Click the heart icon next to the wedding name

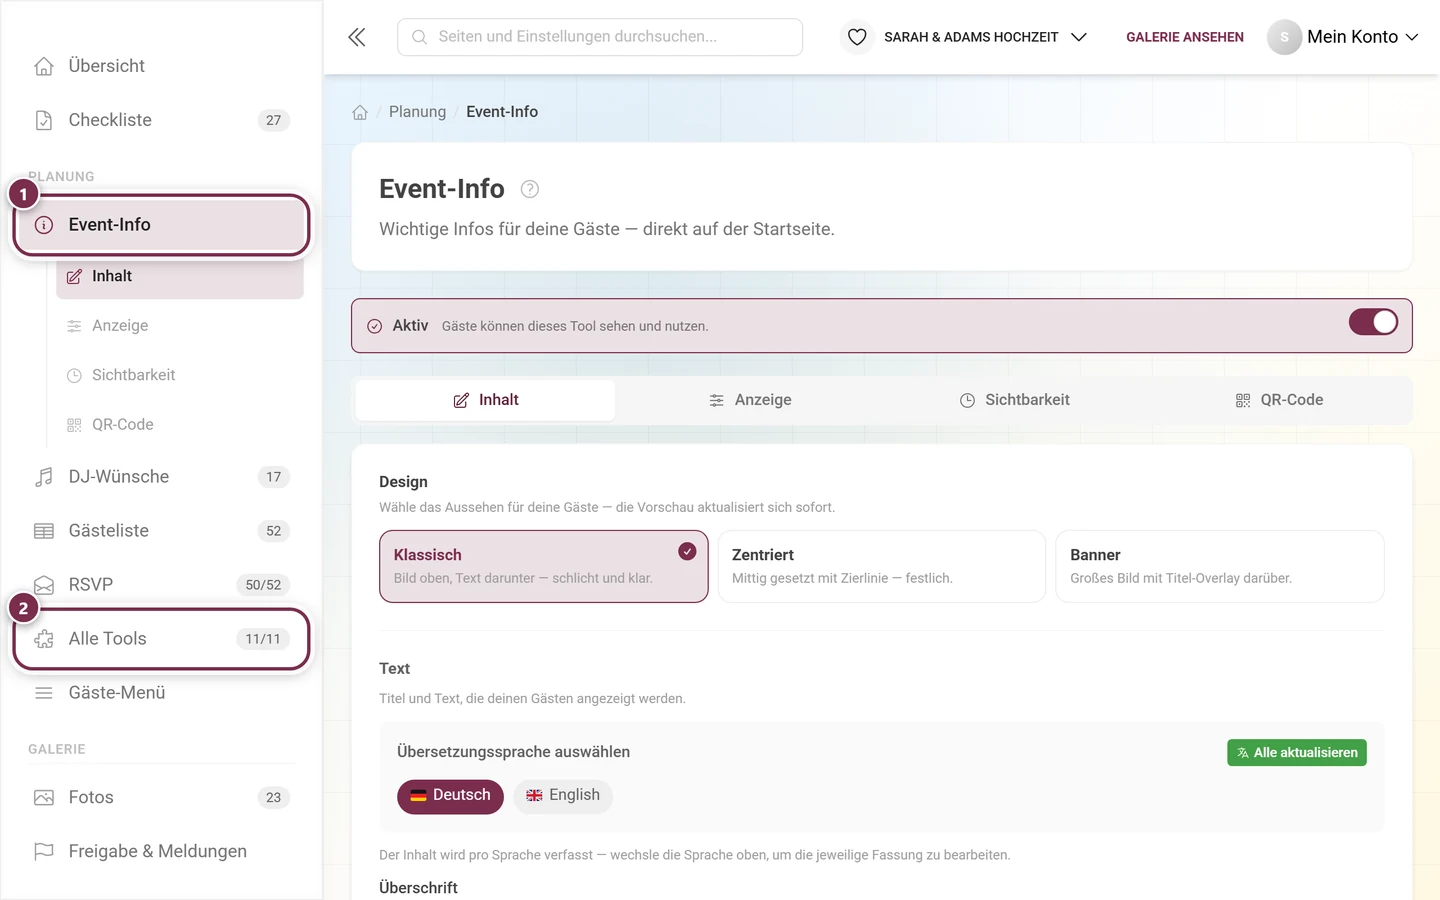857,37
